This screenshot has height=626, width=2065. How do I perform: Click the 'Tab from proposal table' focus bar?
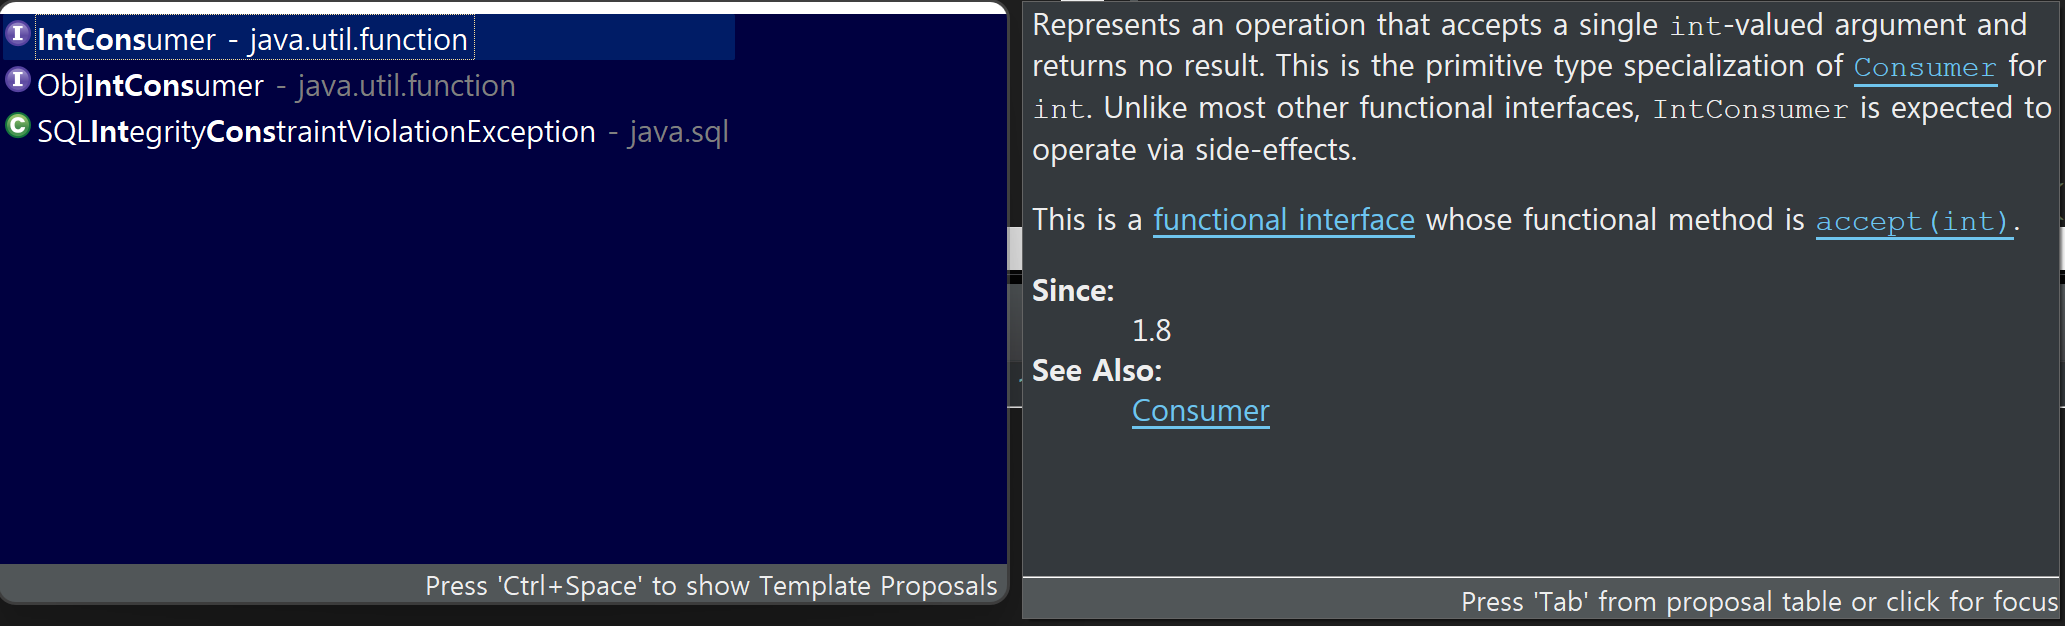1541,601
